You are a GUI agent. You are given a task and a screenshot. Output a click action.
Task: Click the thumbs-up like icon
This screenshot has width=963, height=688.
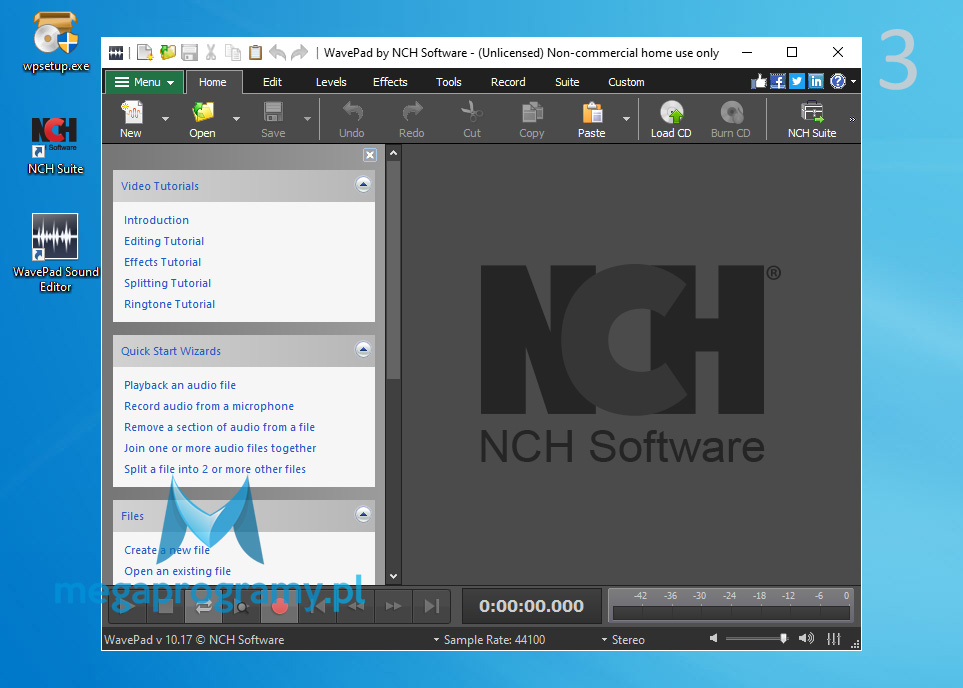(x=759, y=81)
